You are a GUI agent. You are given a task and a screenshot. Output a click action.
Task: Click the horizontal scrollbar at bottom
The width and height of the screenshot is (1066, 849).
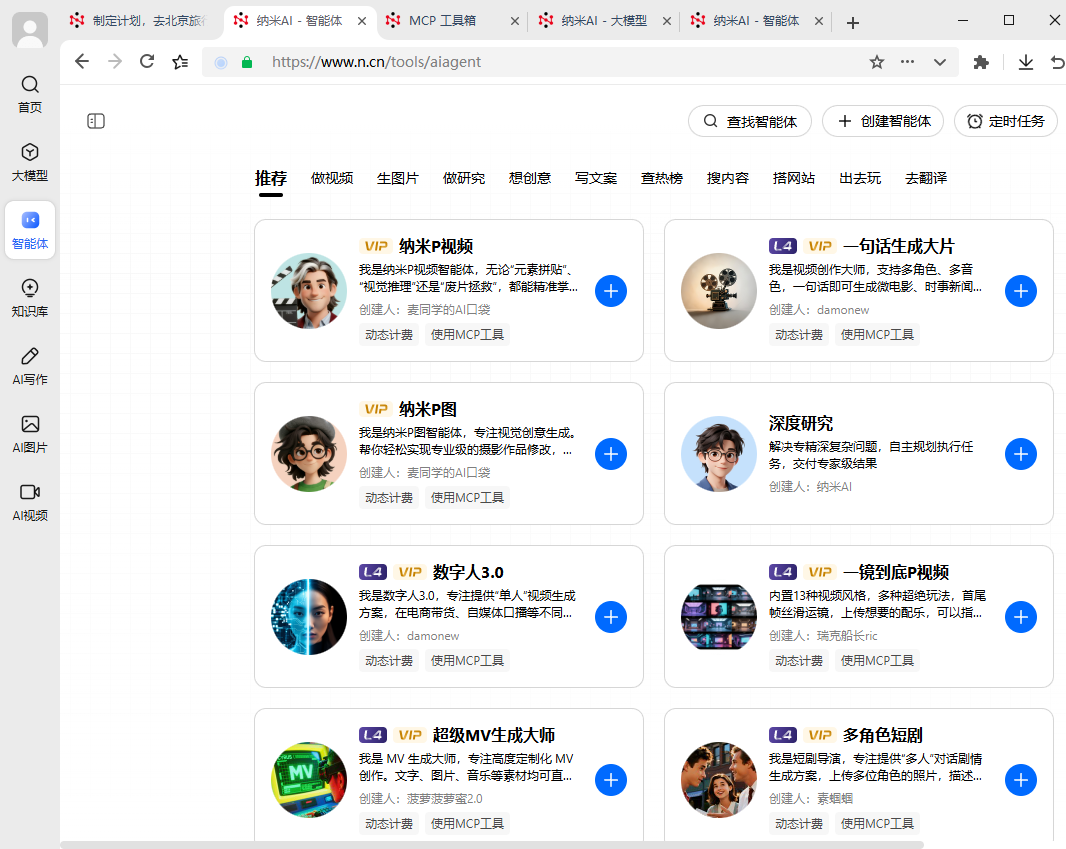492,845
